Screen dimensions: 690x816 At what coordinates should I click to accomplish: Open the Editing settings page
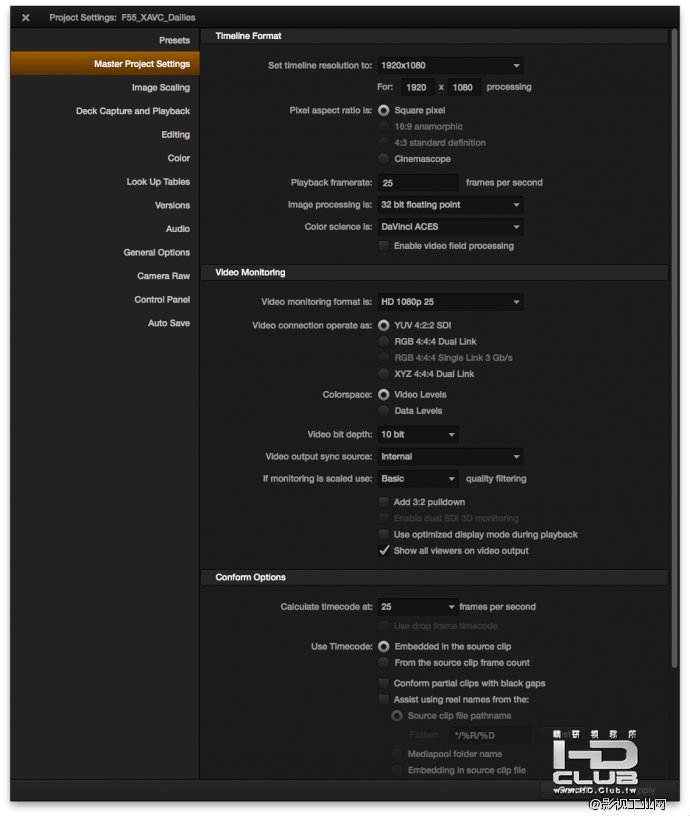[175, 135]
